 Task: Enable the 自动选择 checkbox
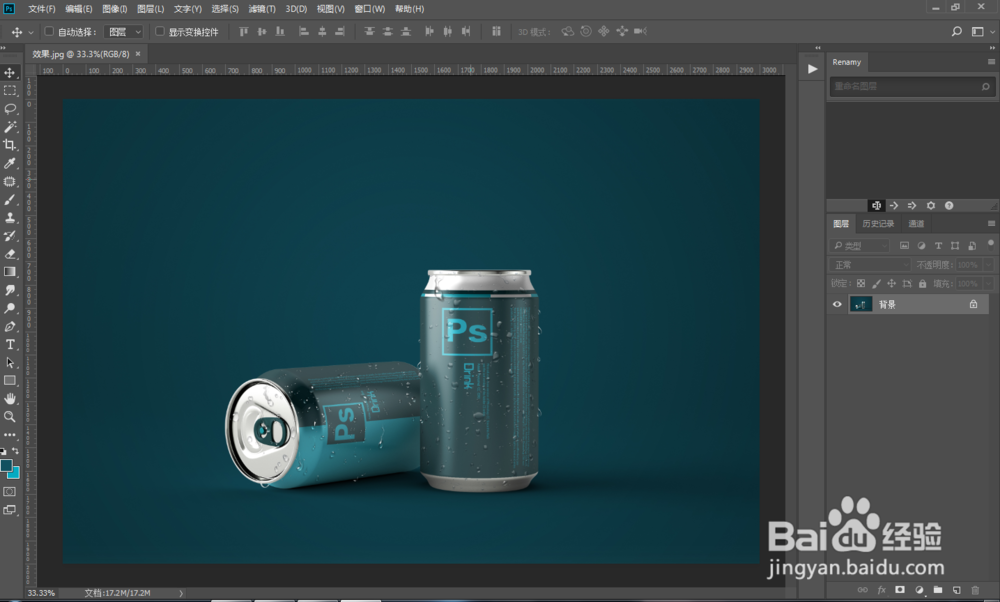(49, 31)
